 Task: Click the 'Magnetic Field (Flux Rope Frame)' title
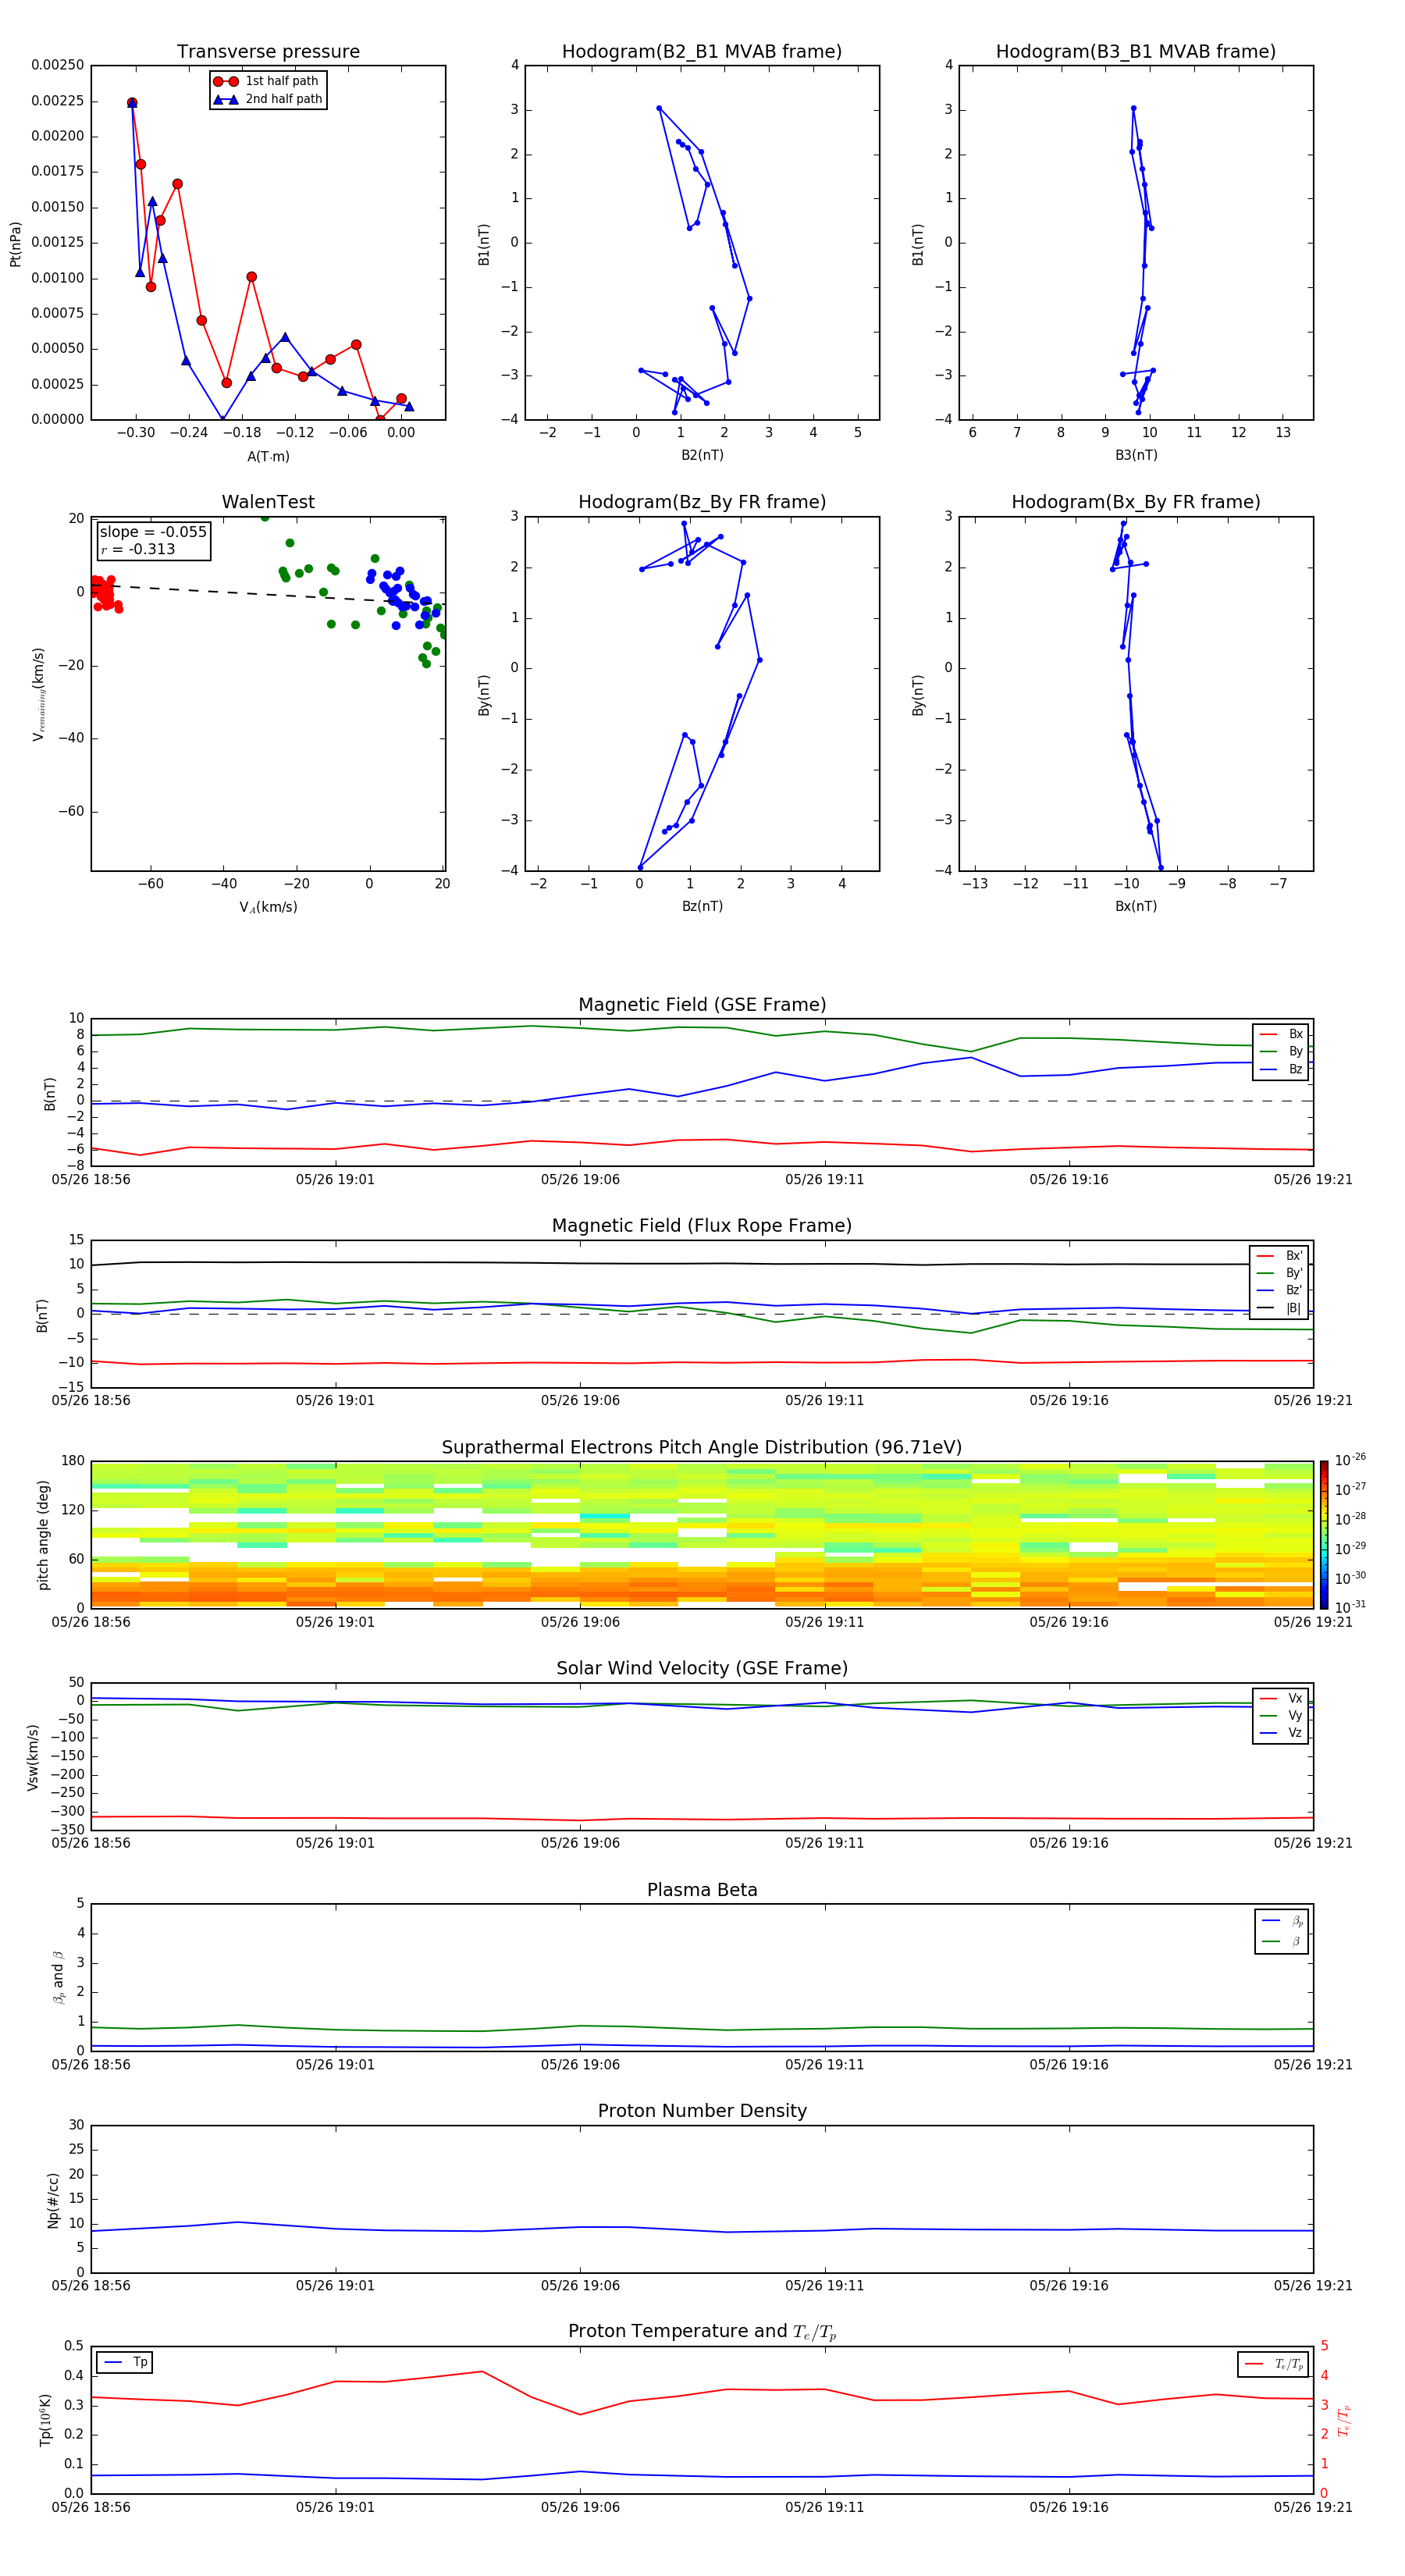pos(702,1226)
